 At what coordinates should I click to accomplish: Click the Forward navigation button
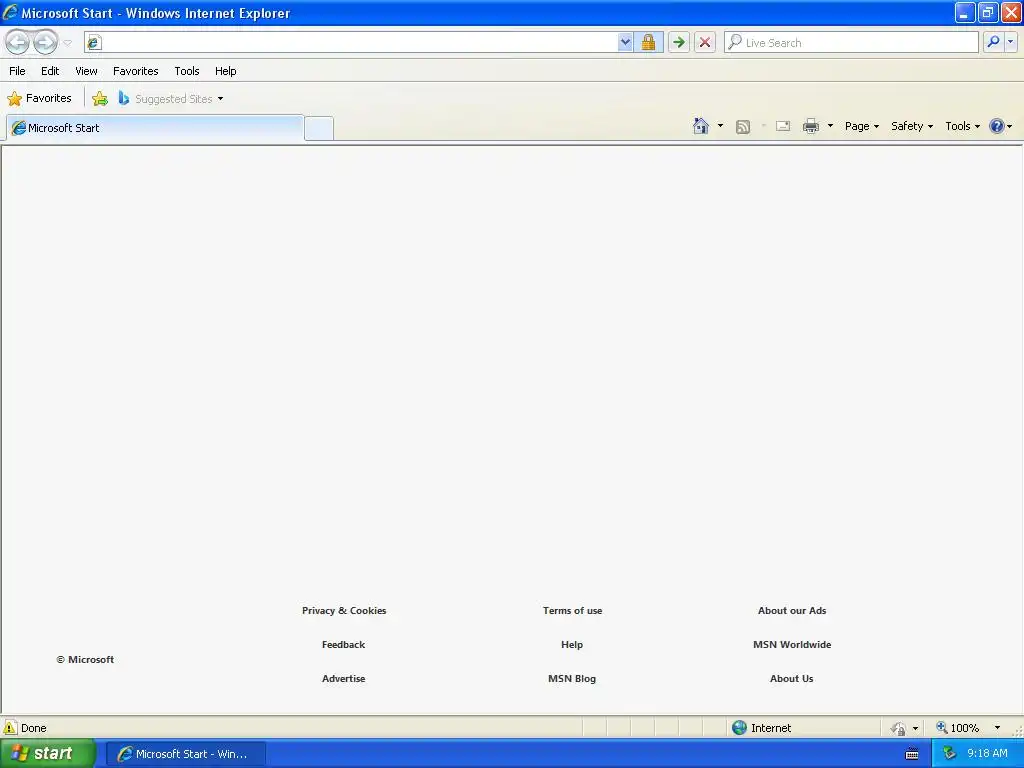[x=45, y=42]
